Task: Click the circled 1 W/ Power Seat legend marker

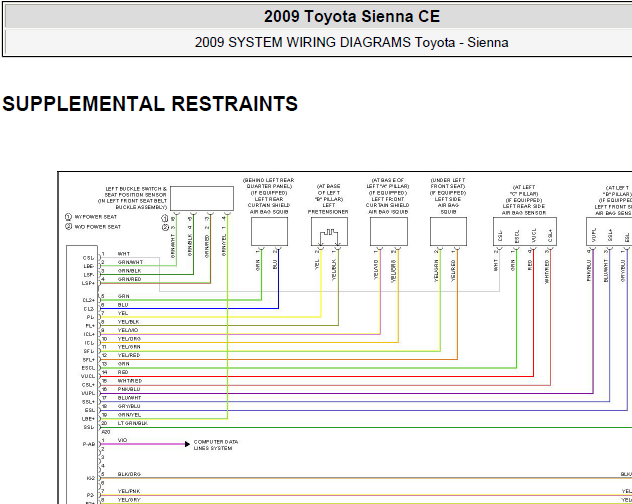Action: click(68, 217)
